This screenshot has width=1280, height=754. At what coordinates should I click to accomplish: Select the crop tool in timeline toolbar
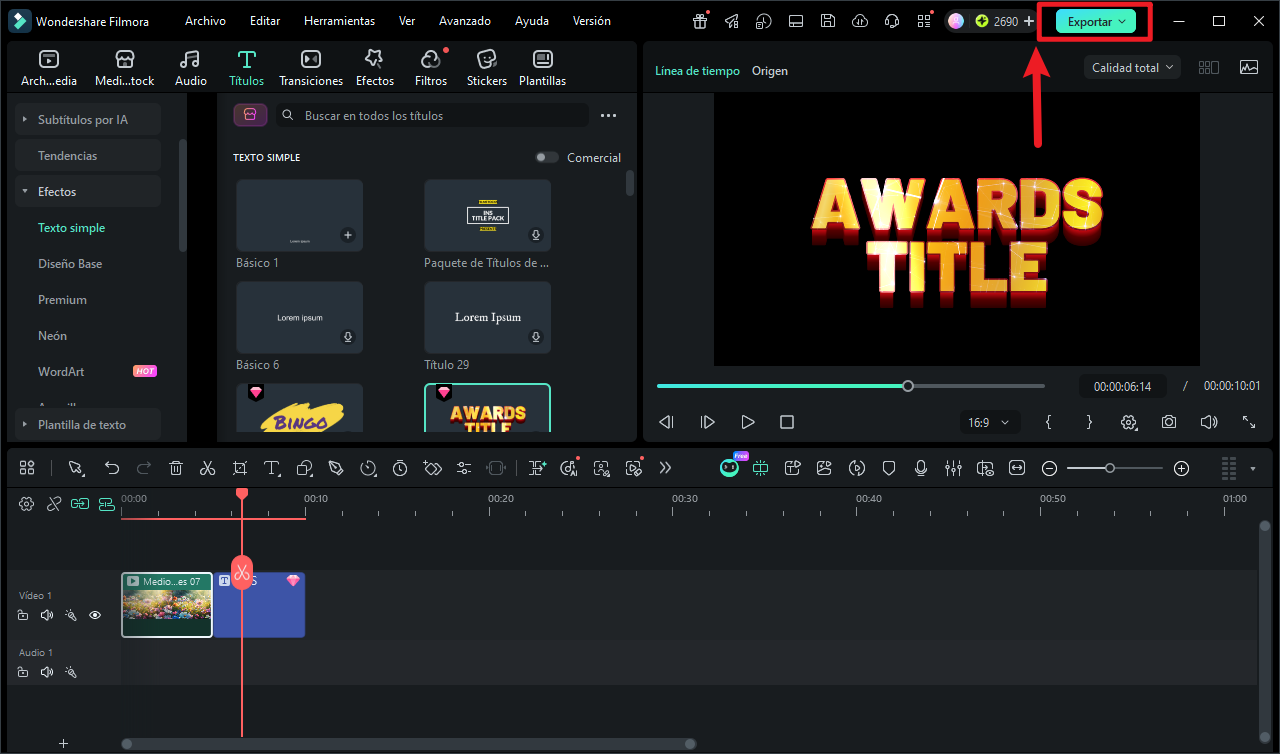pos(240,468)
